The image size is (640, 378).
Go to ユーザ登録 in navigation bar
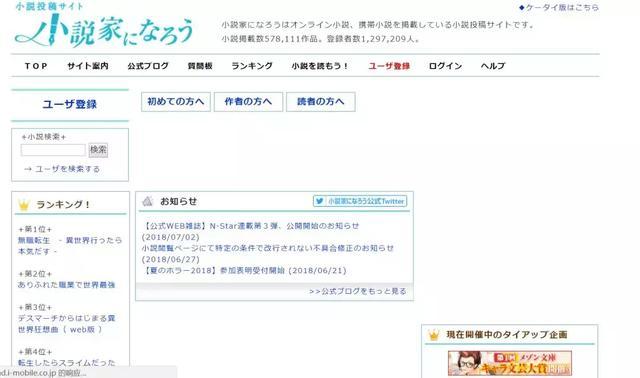(389, 66)
